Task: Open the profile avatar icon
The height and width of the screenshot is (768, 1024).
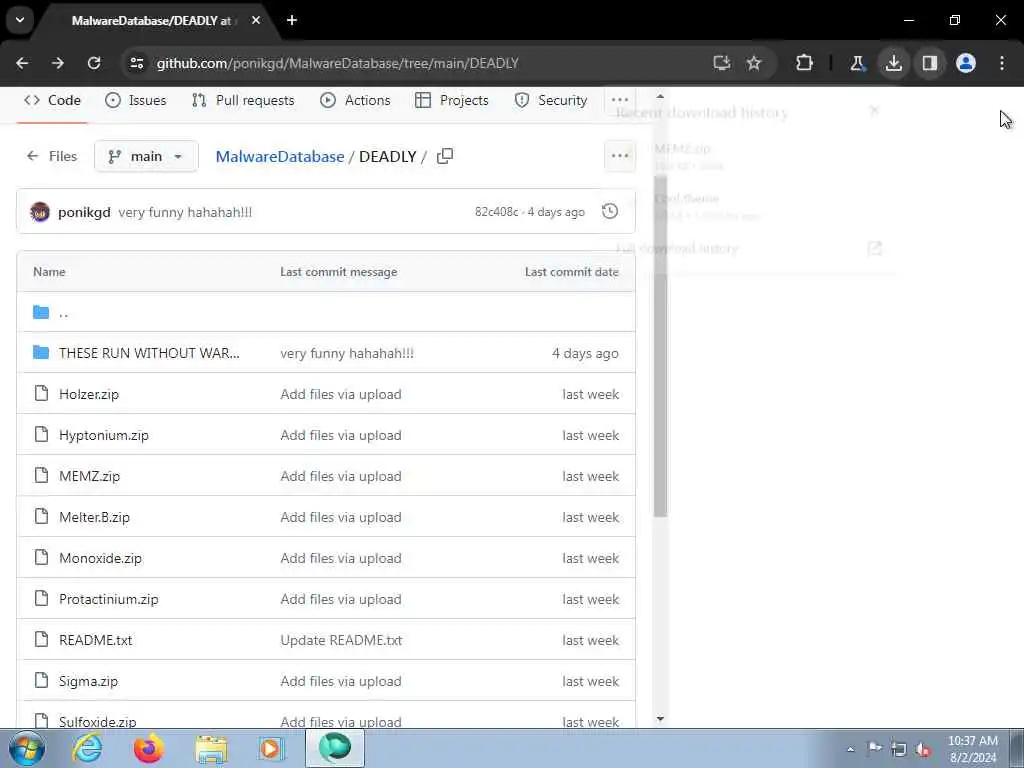Action: (966, 63)
